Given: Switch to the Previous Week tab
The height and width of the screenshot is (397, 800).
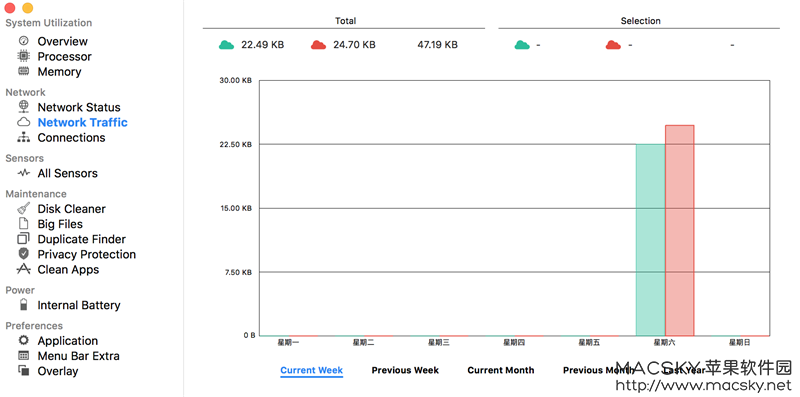Looking at the screenshot, I should [405, 370].
